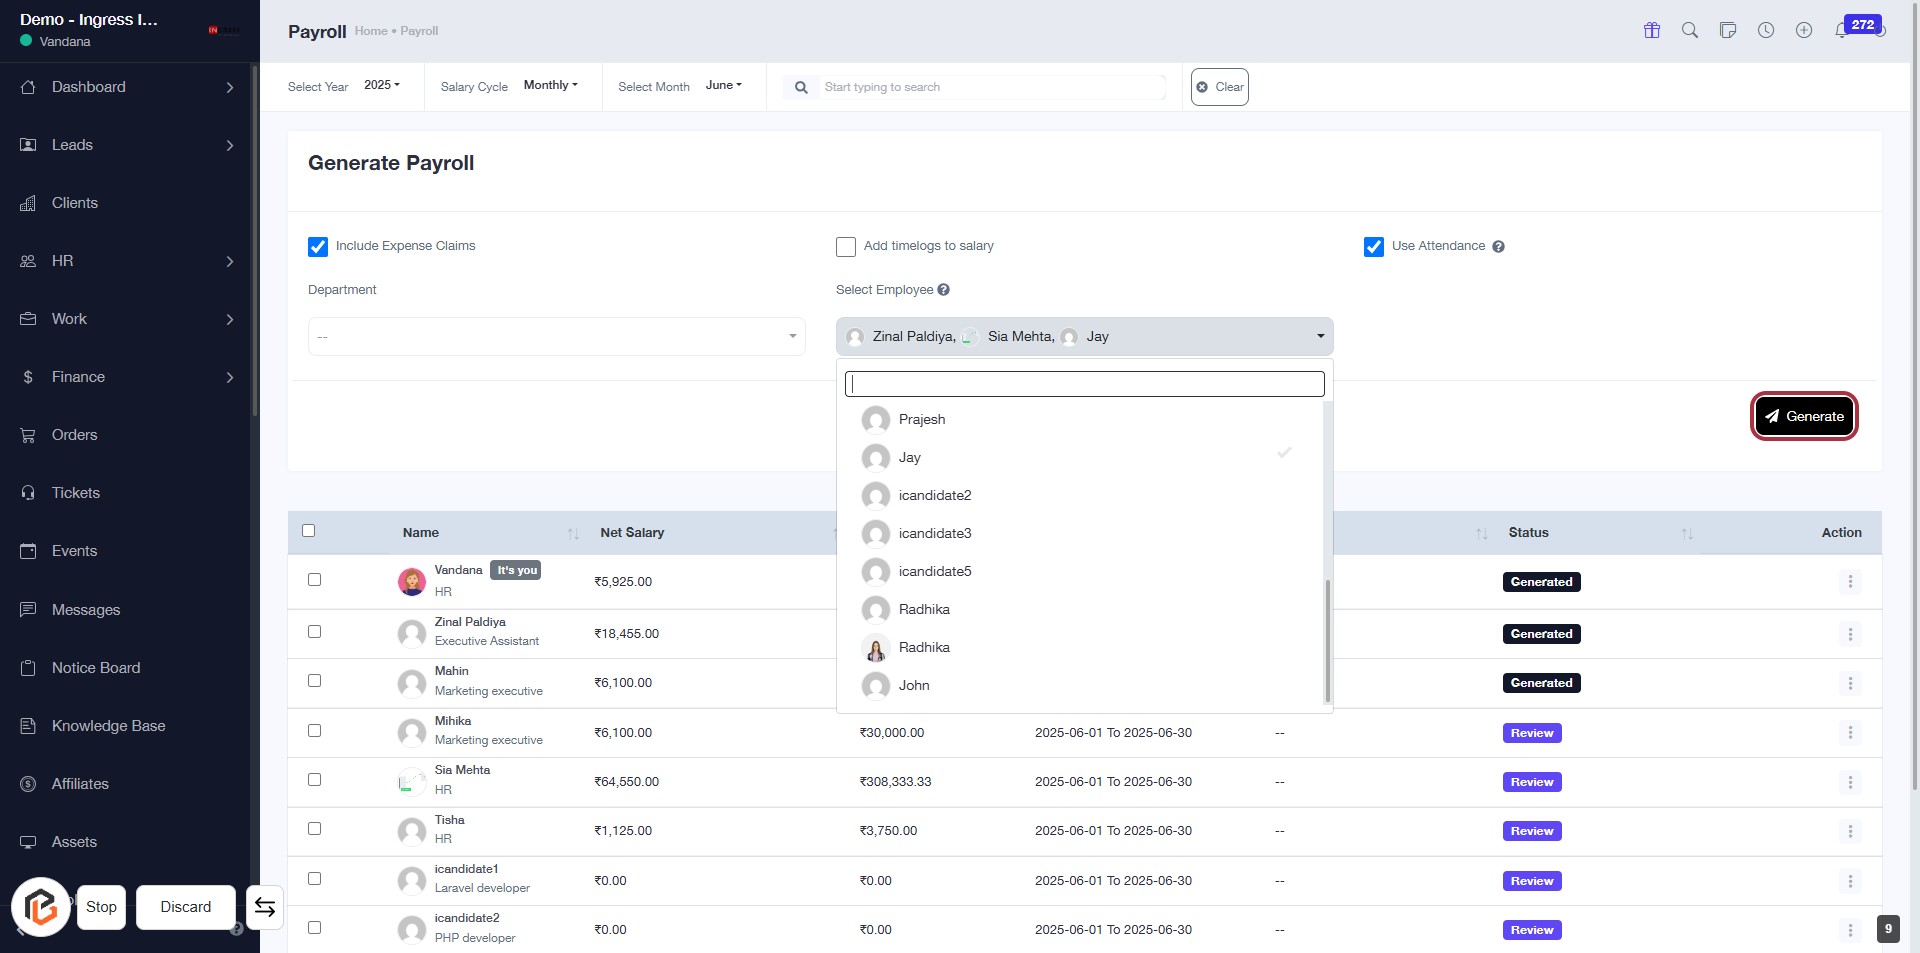Open the search magnifier icon in header
1920x953 pixels.
(x=1689, y=30)
